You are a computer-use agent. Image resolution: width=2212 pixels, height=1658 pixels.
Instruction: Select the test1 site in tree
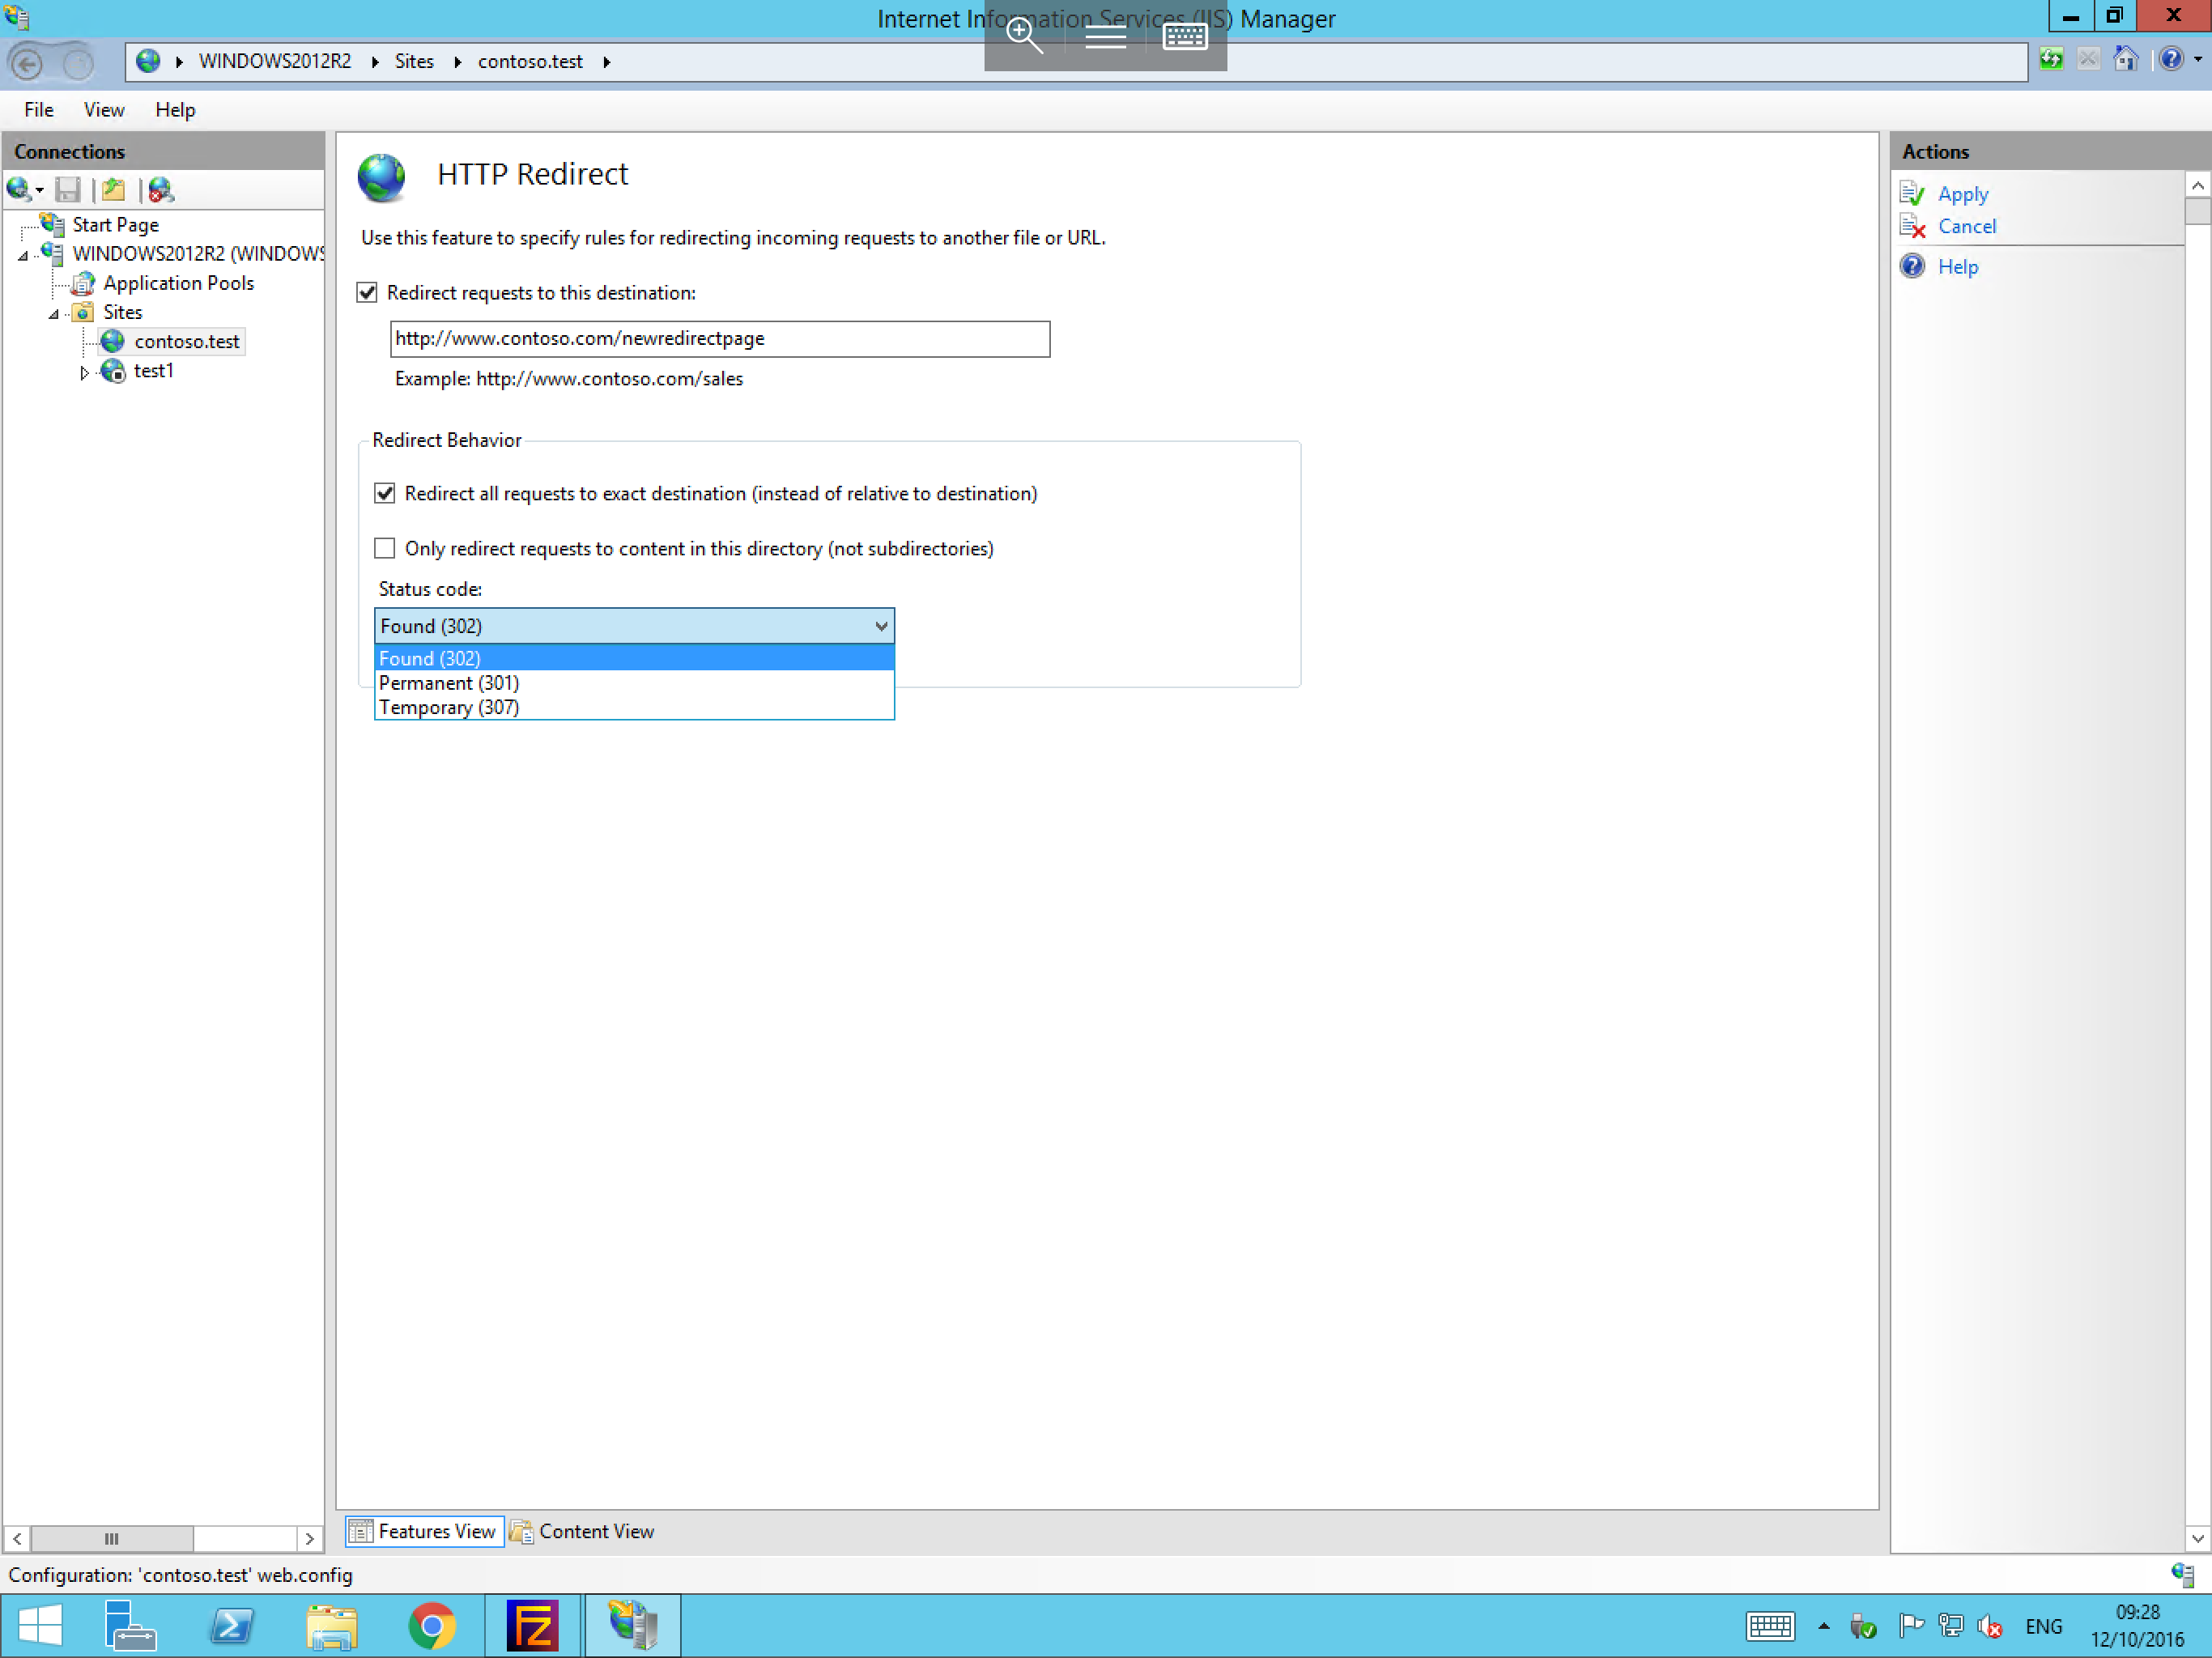154,371
